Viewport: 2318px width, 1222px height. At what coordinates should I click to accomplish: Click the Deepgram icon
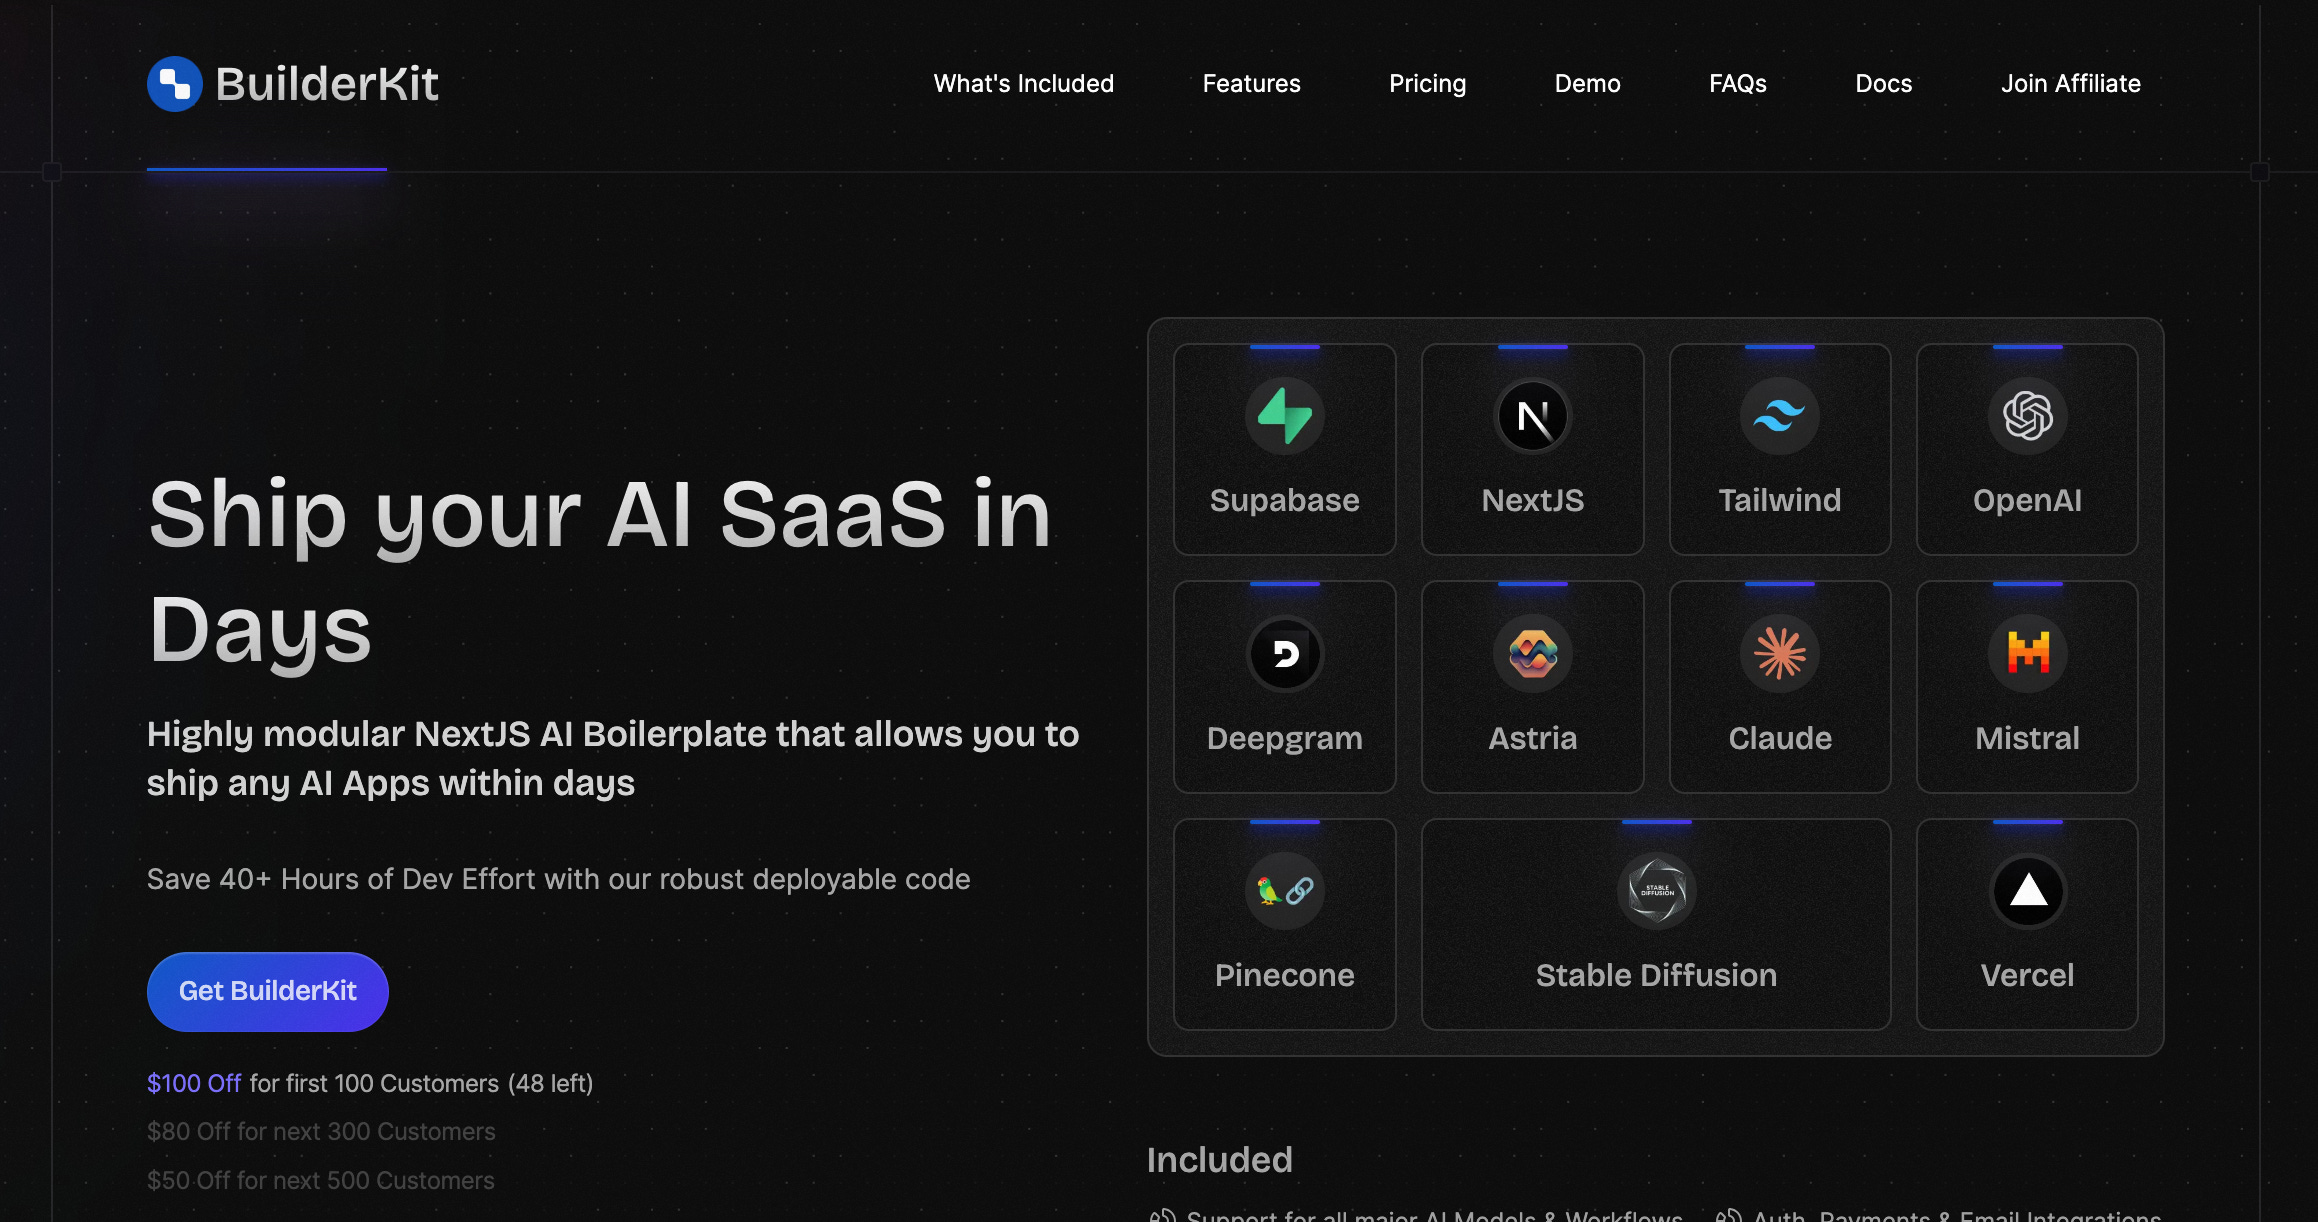pos(1284,653)
